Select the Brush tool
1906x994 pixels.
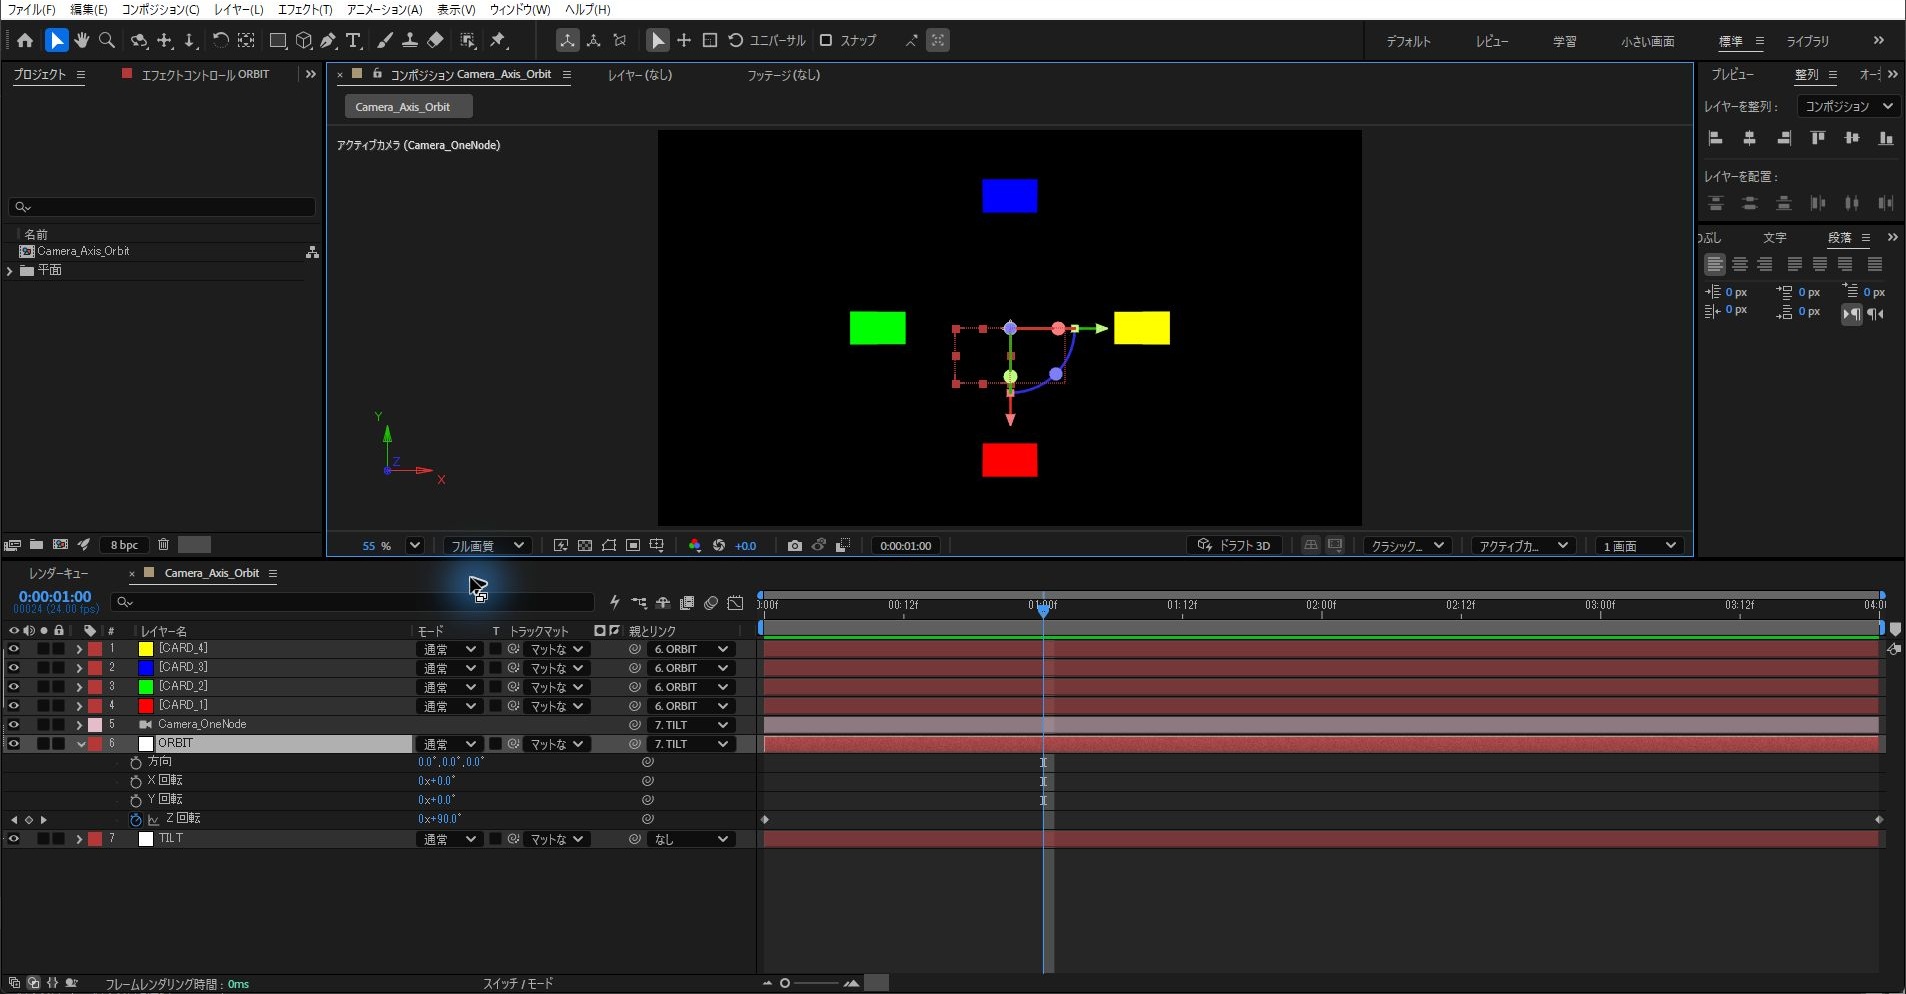tap(384, 40)
